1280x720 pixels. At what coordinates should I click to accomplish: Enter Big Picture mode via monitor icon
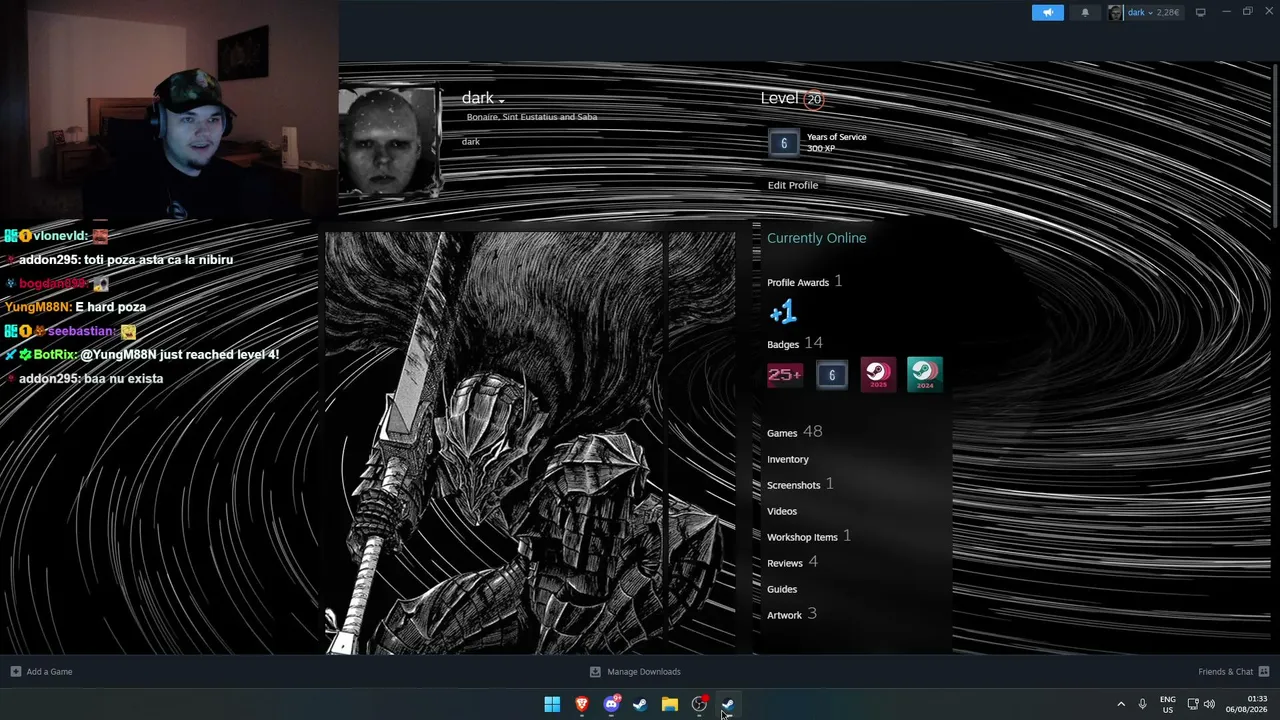pyautogui.click(x=1200, y=13)
